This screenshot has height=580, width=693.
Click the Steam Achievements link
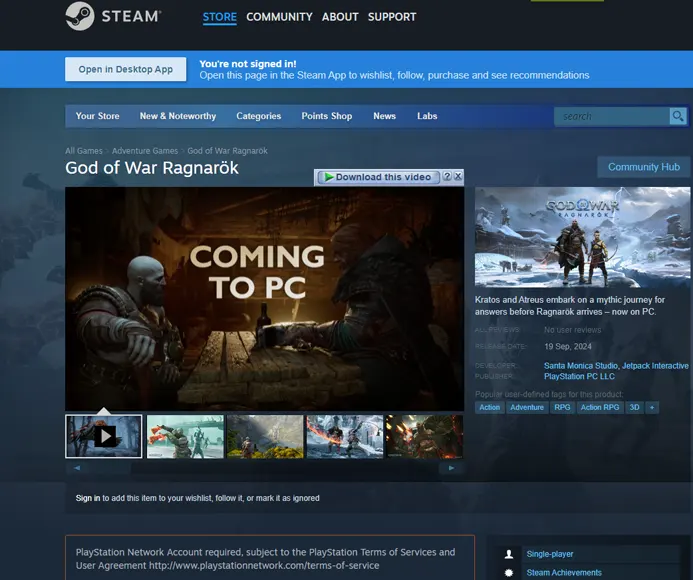(564, 572)
